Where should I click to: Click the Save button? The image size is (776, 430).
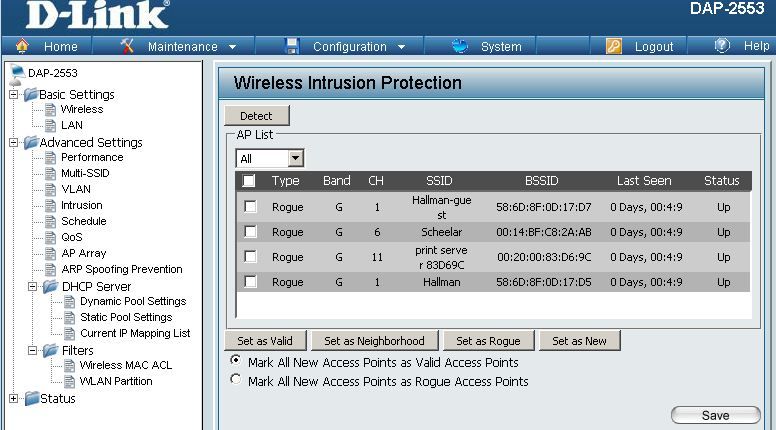(716, 415)
